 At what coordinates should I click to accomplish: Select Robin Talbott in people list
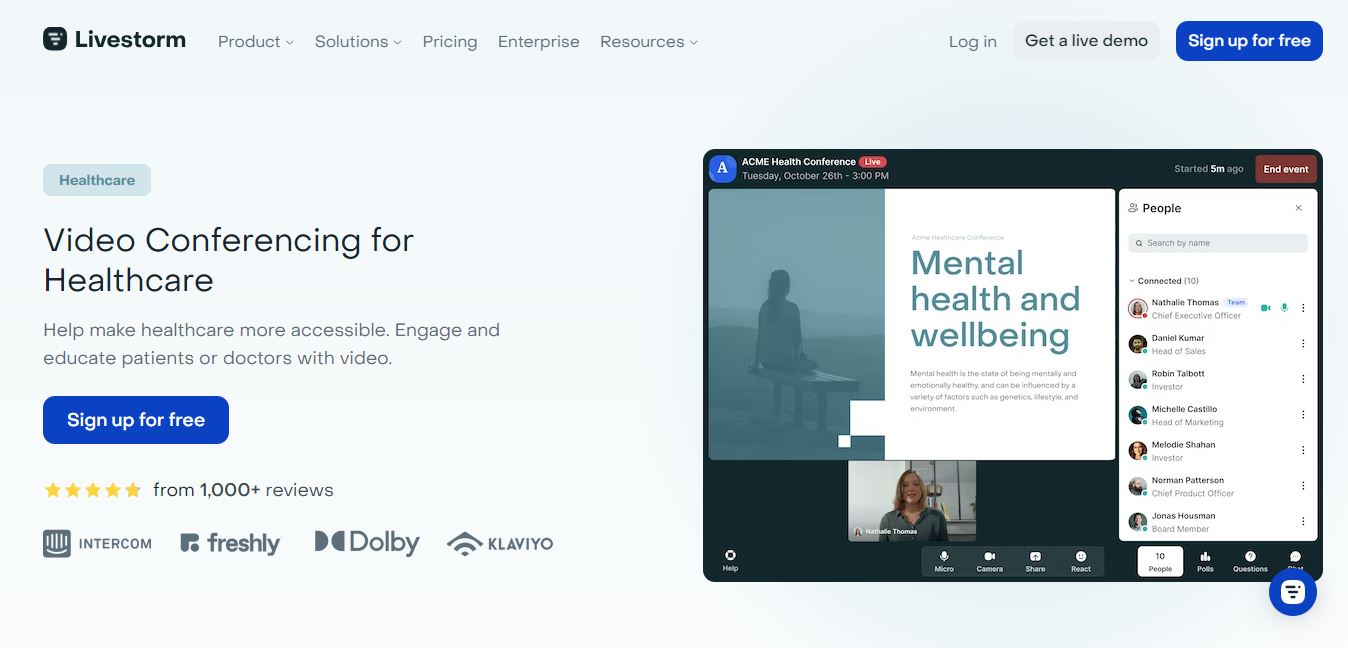point(1218,380)
